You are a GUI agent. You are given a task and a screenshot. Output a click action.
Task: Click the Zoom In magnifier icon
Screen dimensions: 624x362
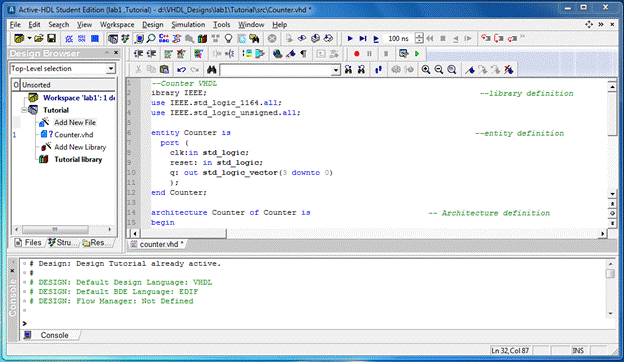[x=426, y=70]
